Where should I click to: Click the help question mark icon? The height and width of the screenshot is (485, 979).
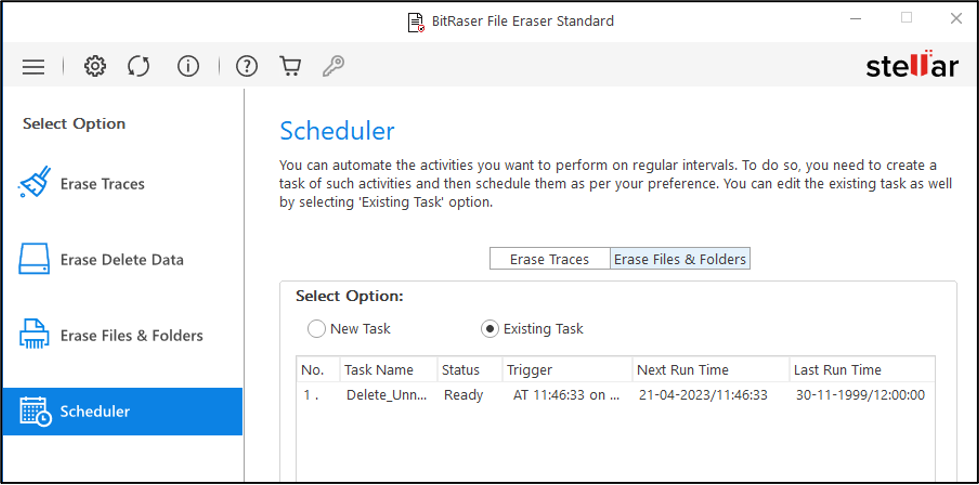tap(246, 67)
